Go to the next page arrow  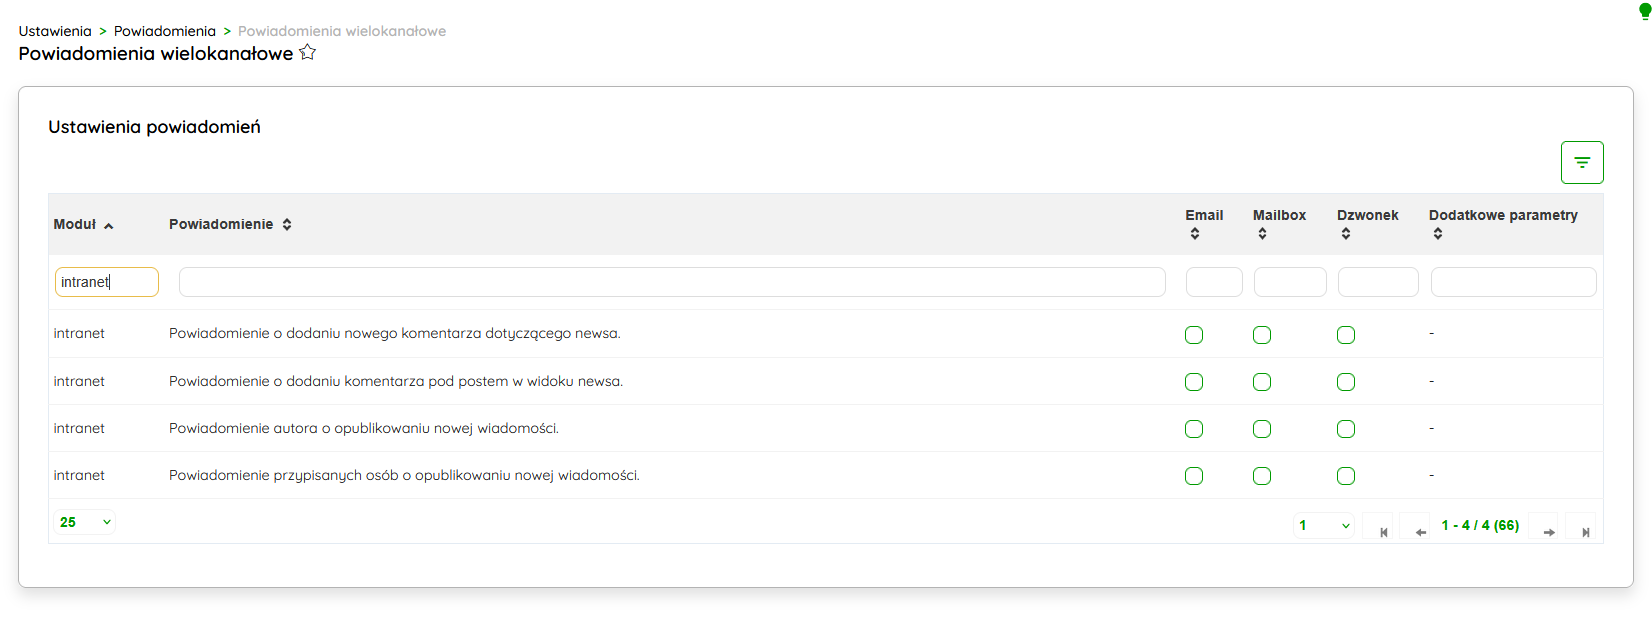[x=1548, y=532]
